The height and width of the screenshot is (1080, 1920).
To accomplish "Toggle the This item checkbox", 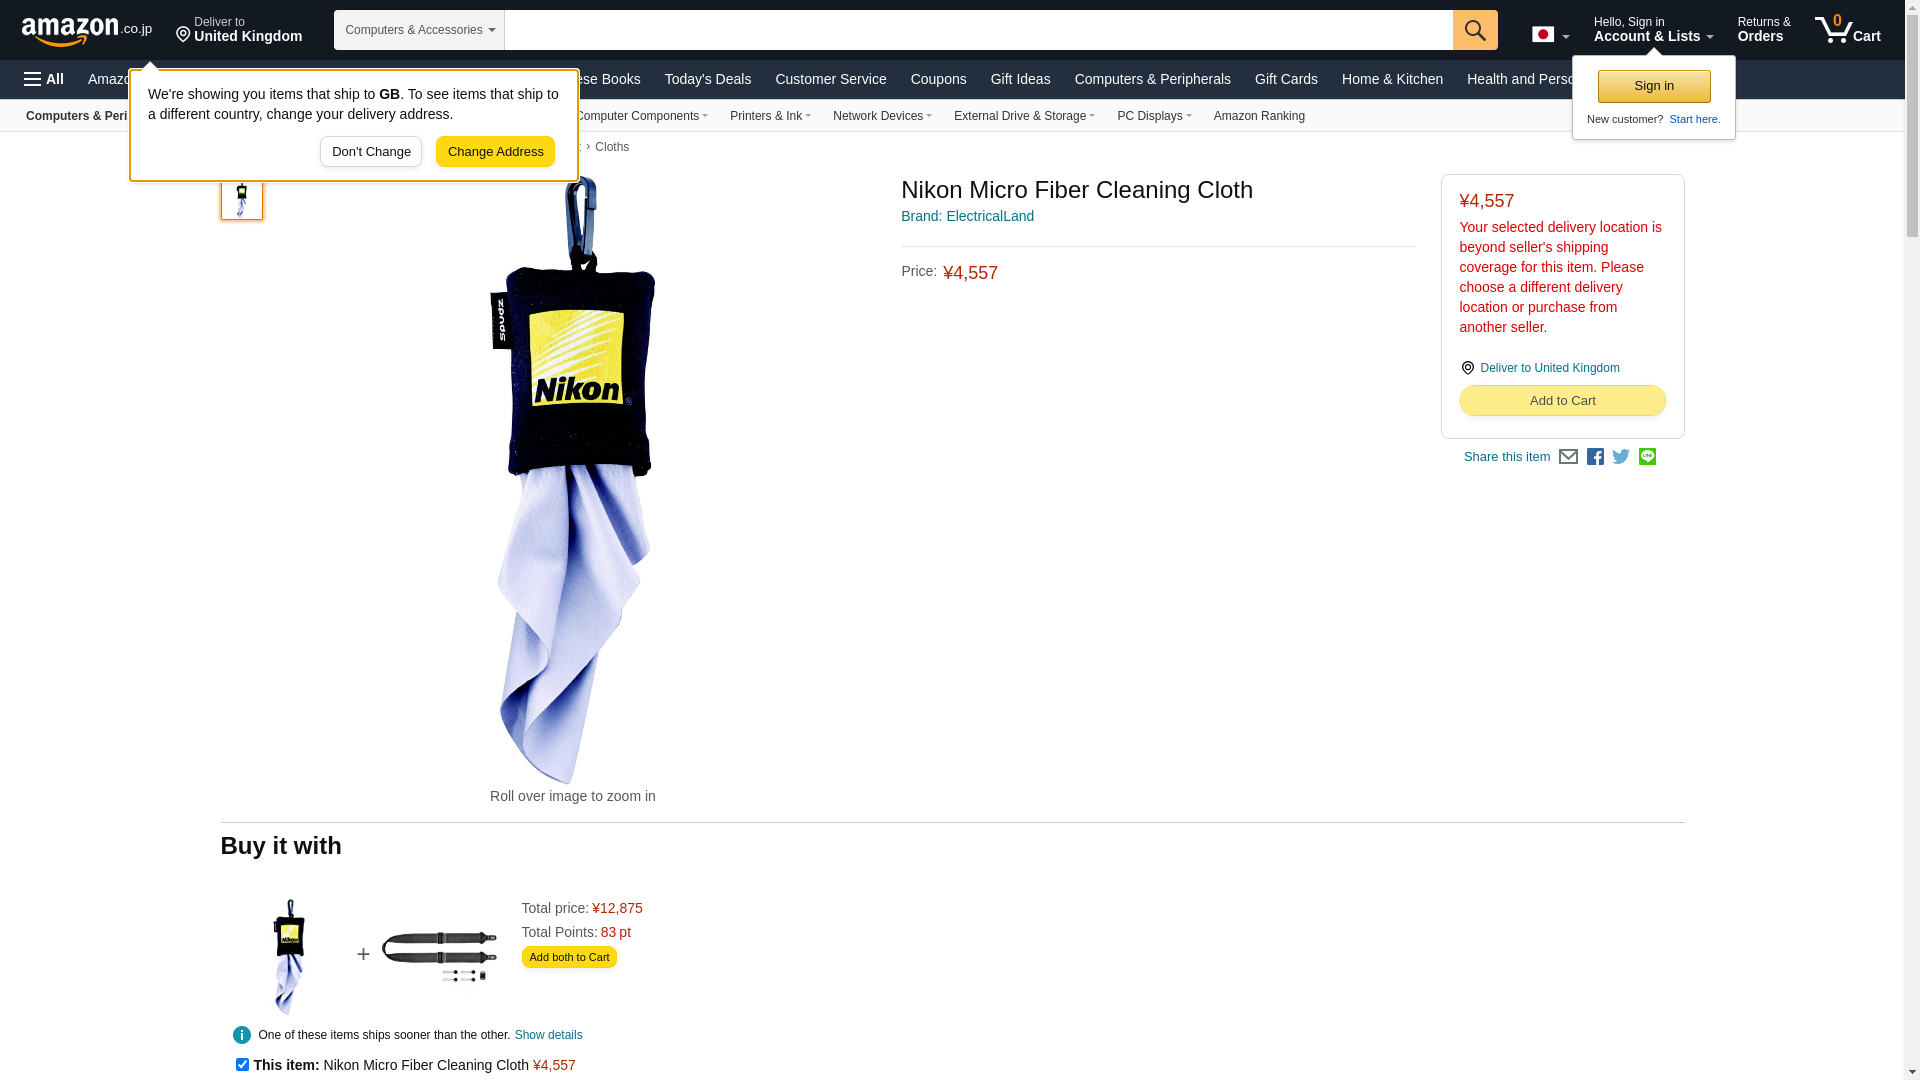I will 242,1065.
